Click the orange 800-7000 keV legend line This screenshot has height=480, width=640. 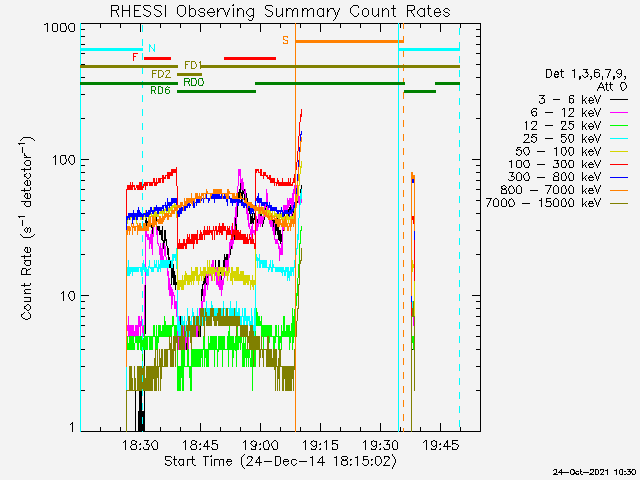tap(619, 190)
